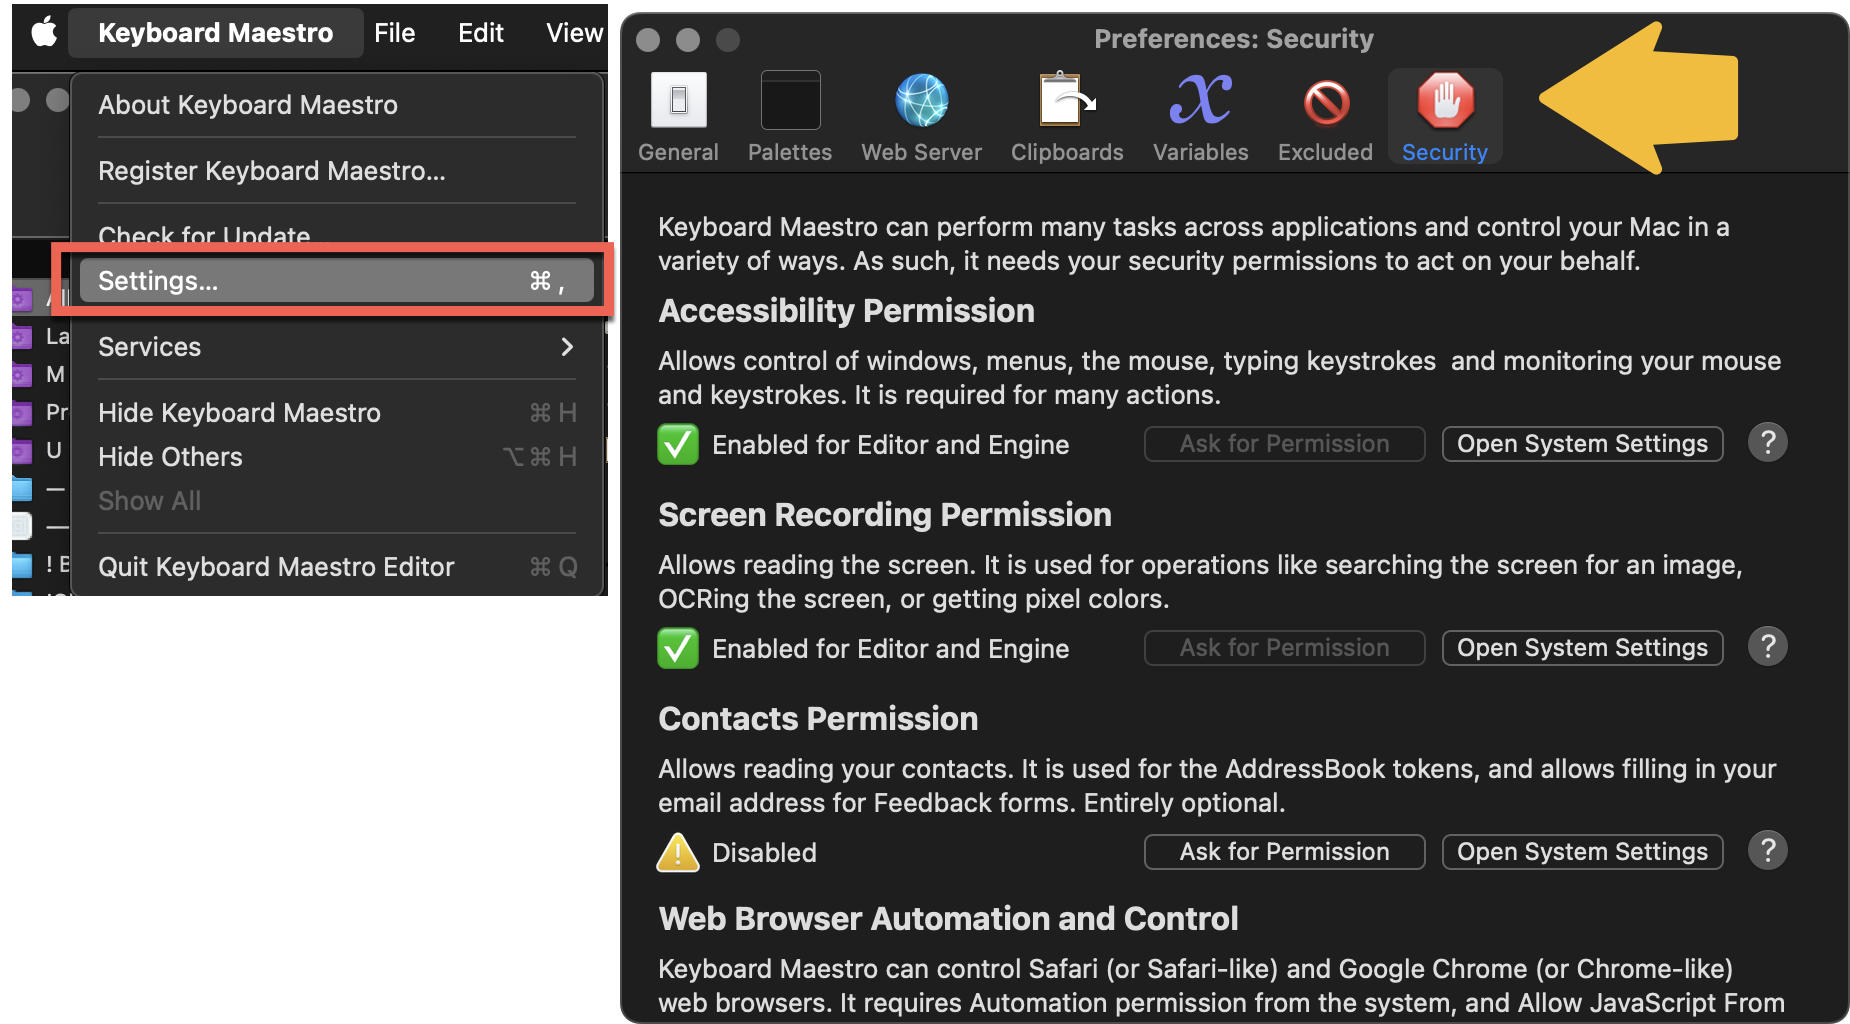Click the Web Browser Automation and Control heading

pyautogui.click(x=948, y=919)
